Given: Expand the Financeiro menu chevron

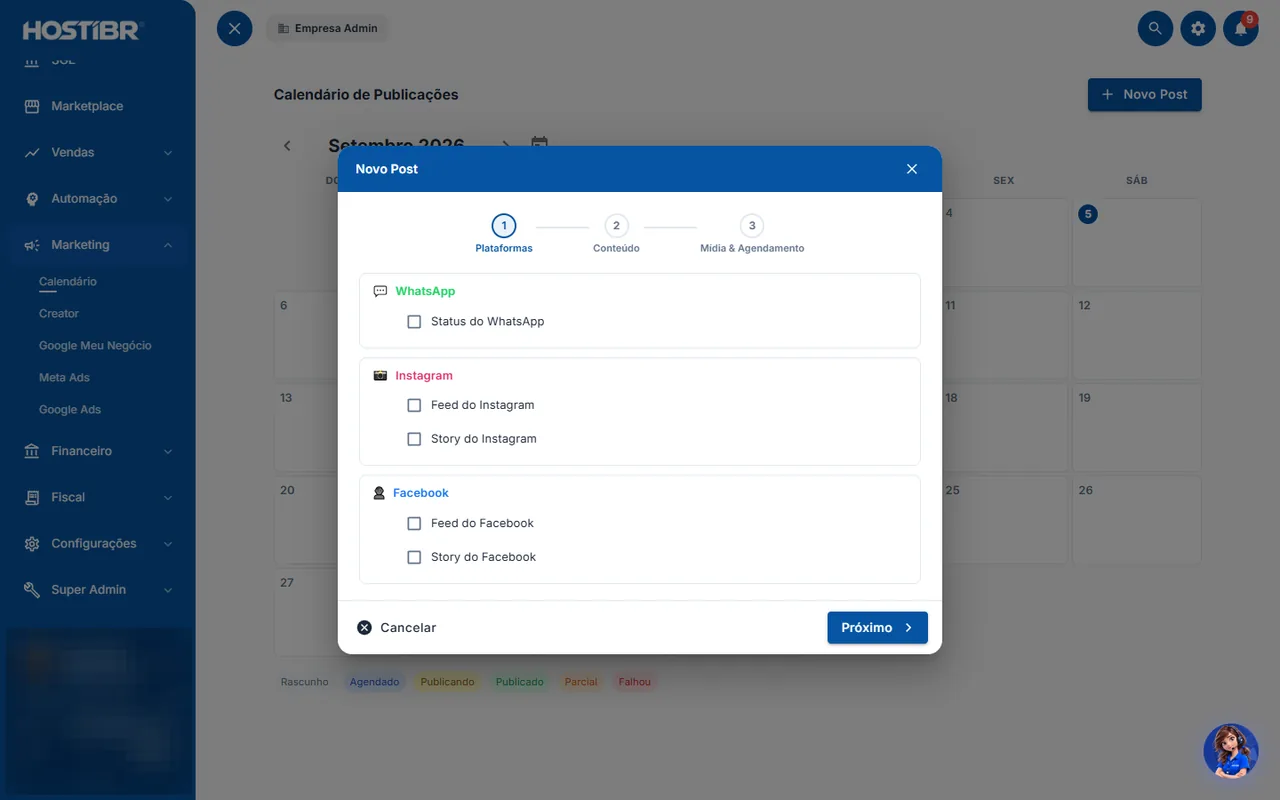Looking at the screenshot, I should tap(168, 452).
